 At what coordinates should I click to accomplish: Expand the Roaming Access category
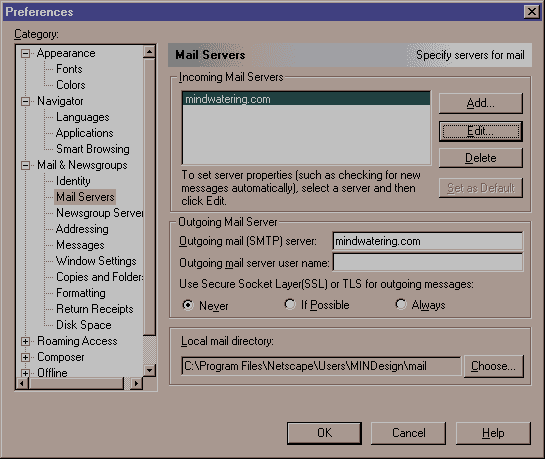pos(25,341)
